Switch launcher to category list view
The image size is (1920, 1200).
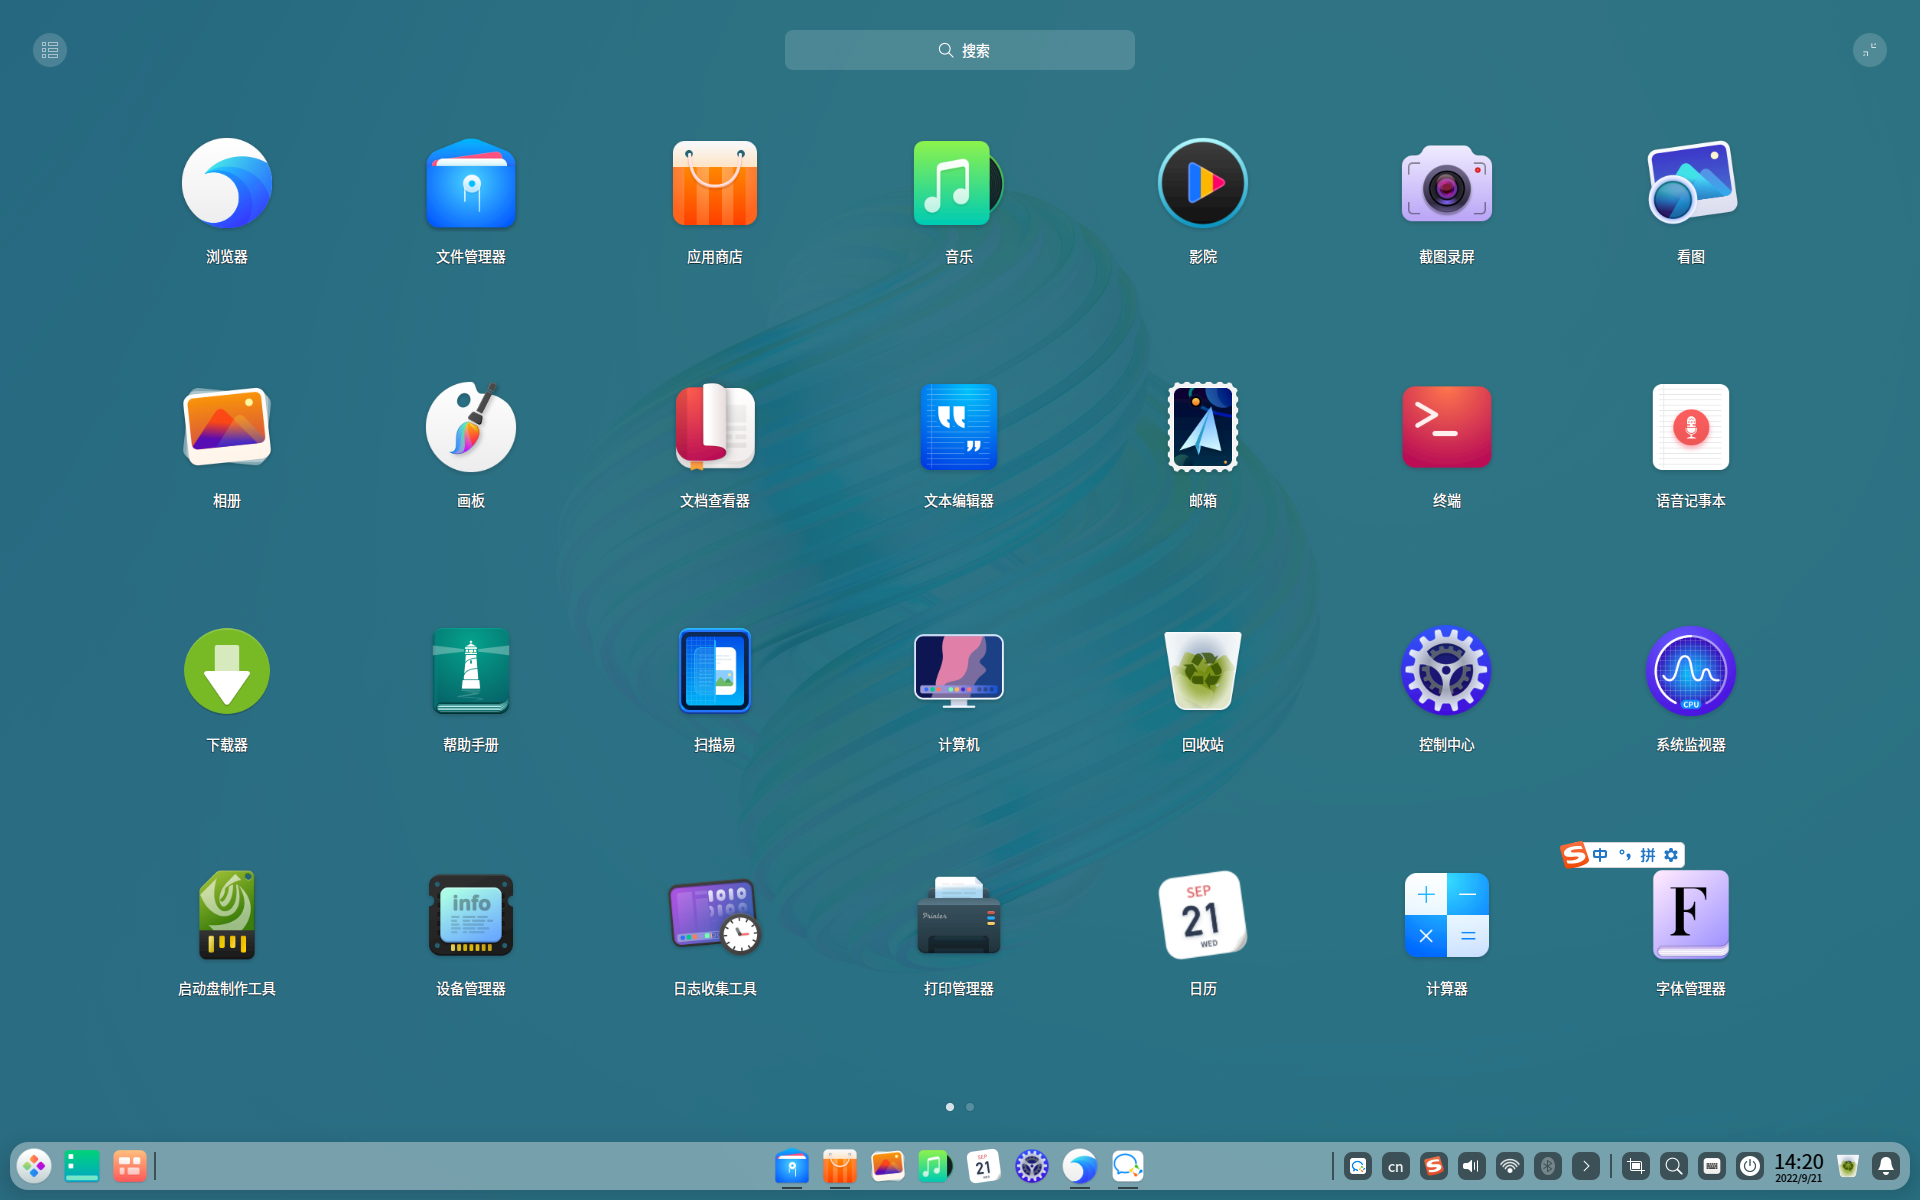click(x=50, y=50)
